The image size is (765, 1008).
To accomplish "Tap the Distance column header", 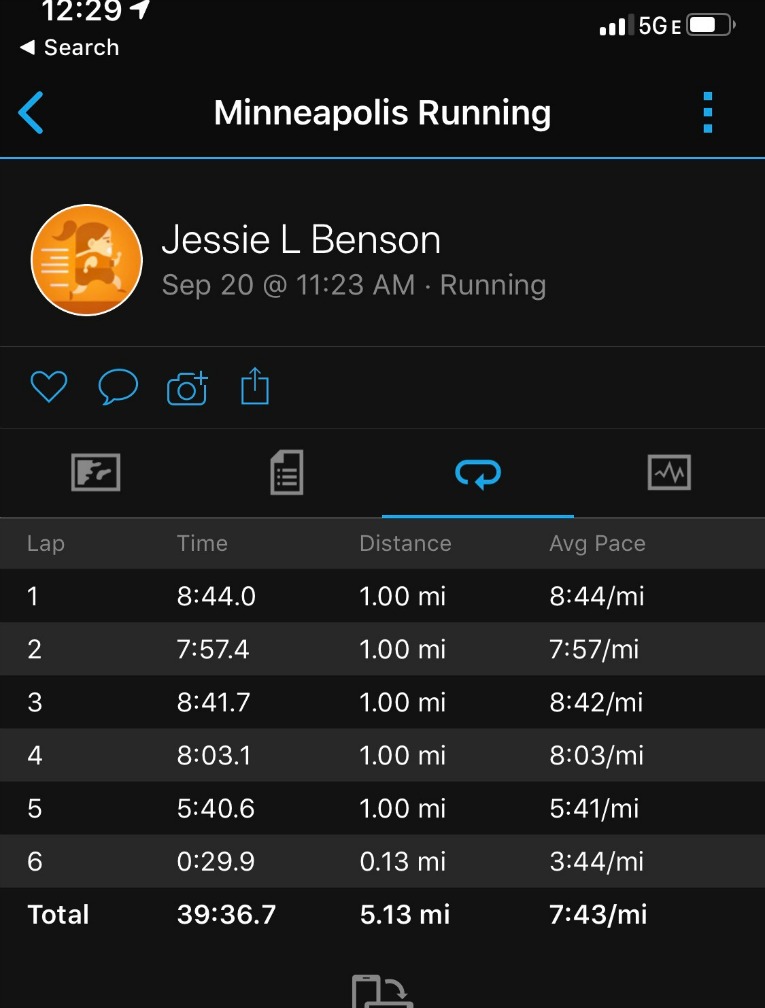I will (x=405, y=544).
